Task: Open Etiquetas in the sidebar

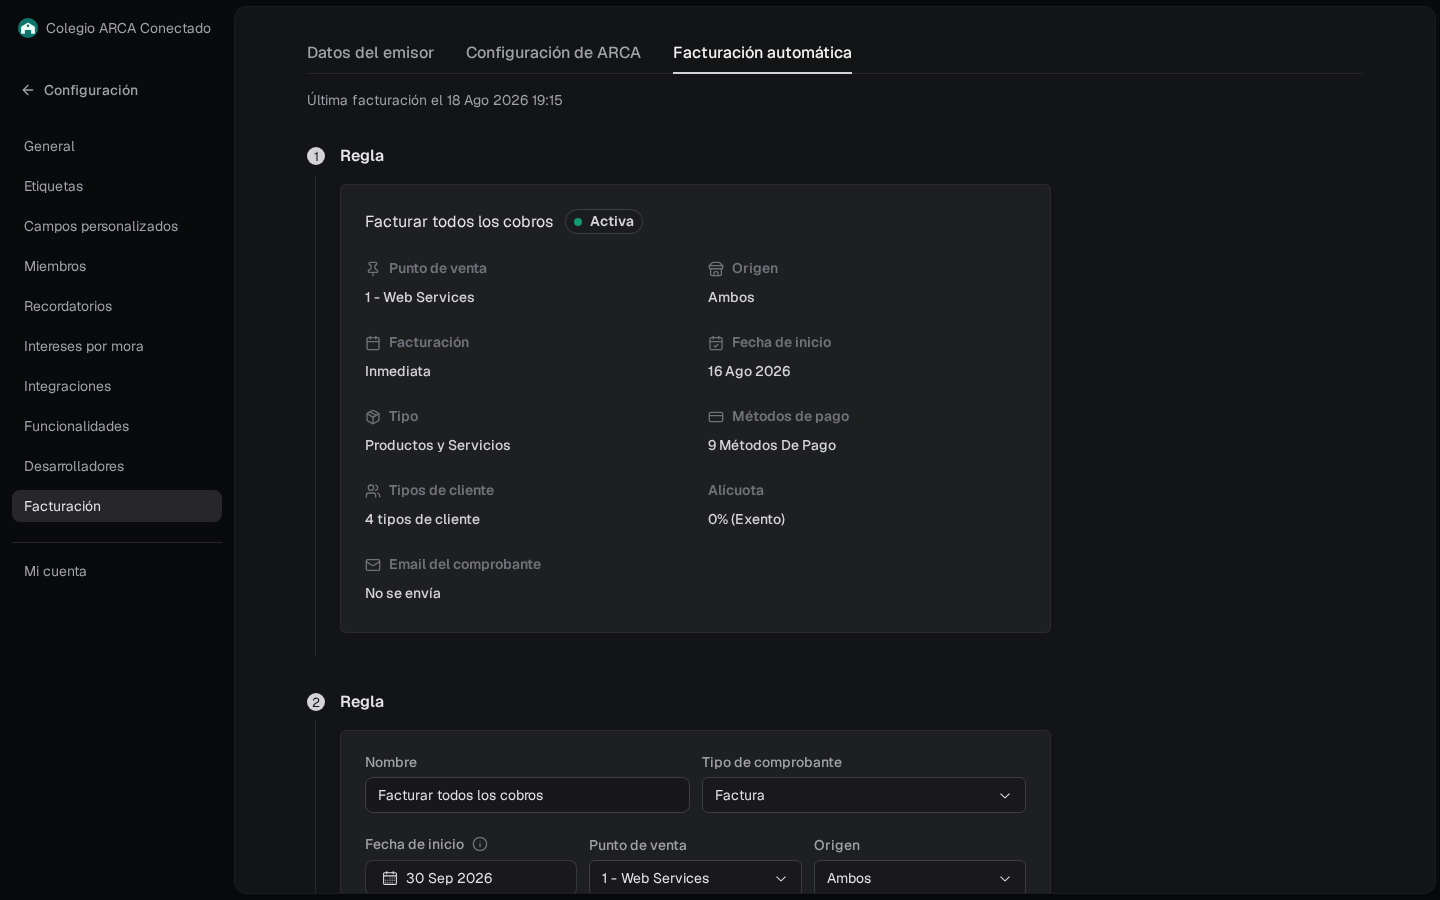Action: pyautogui.click(x=117, y=186)
